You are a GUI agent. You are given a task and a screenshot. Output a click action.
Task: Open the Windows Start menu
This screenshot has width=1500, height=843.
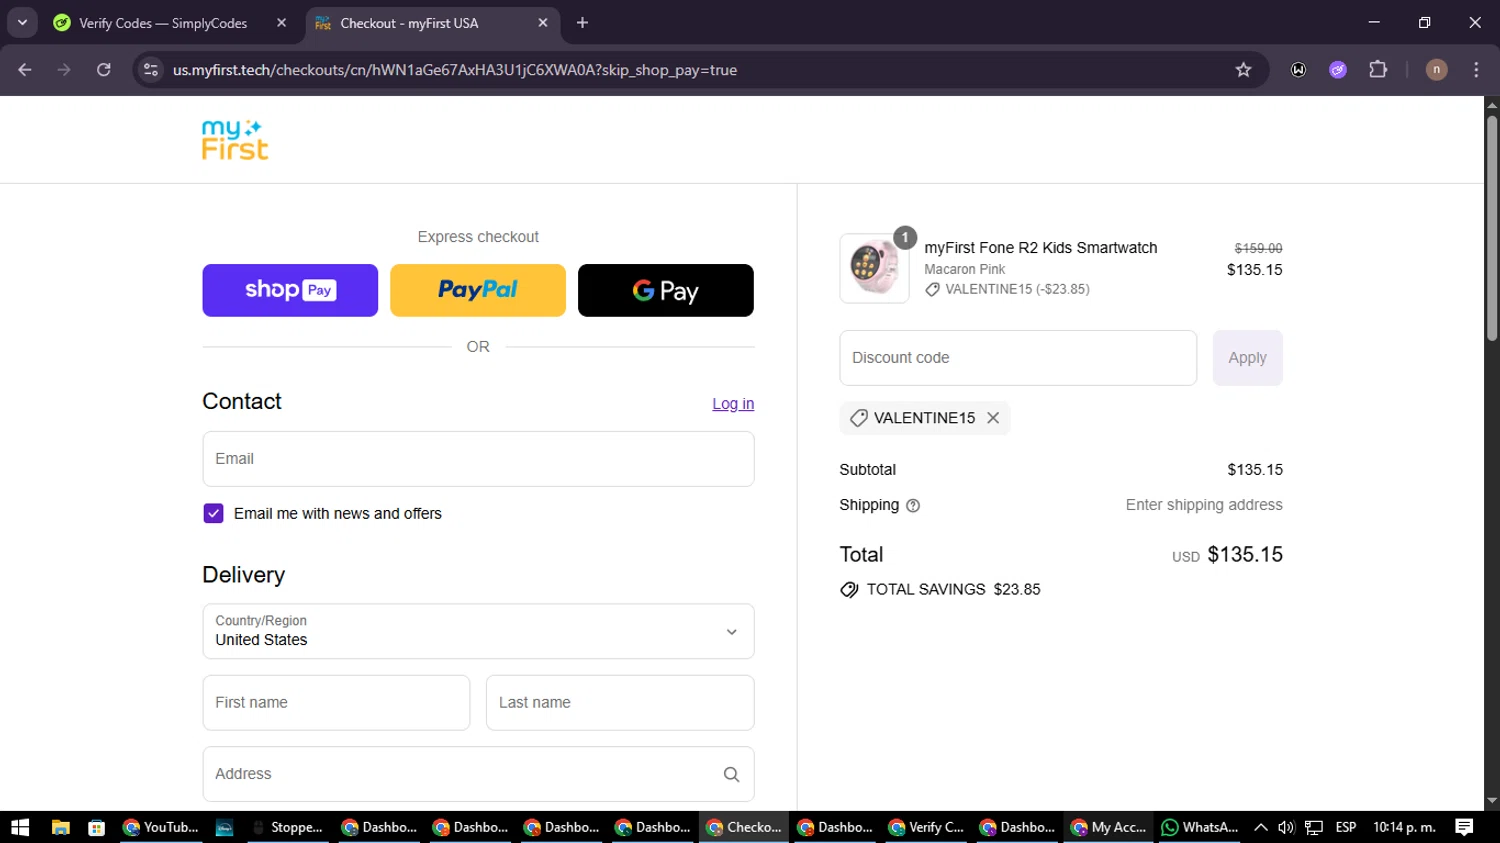coord(20,827)
